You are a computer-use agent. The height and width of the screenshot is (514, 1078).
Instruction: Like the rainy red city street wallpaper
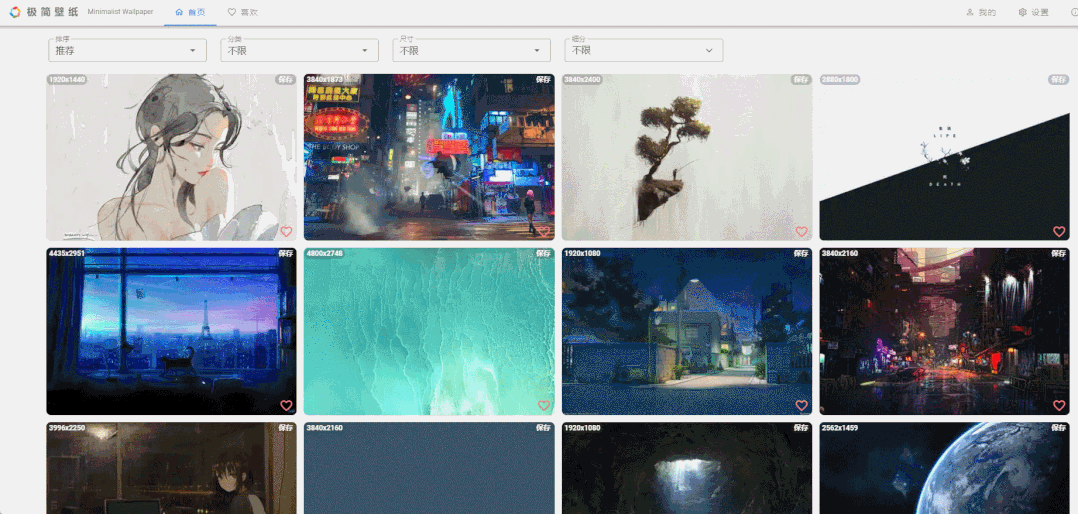click(1059, 405)
